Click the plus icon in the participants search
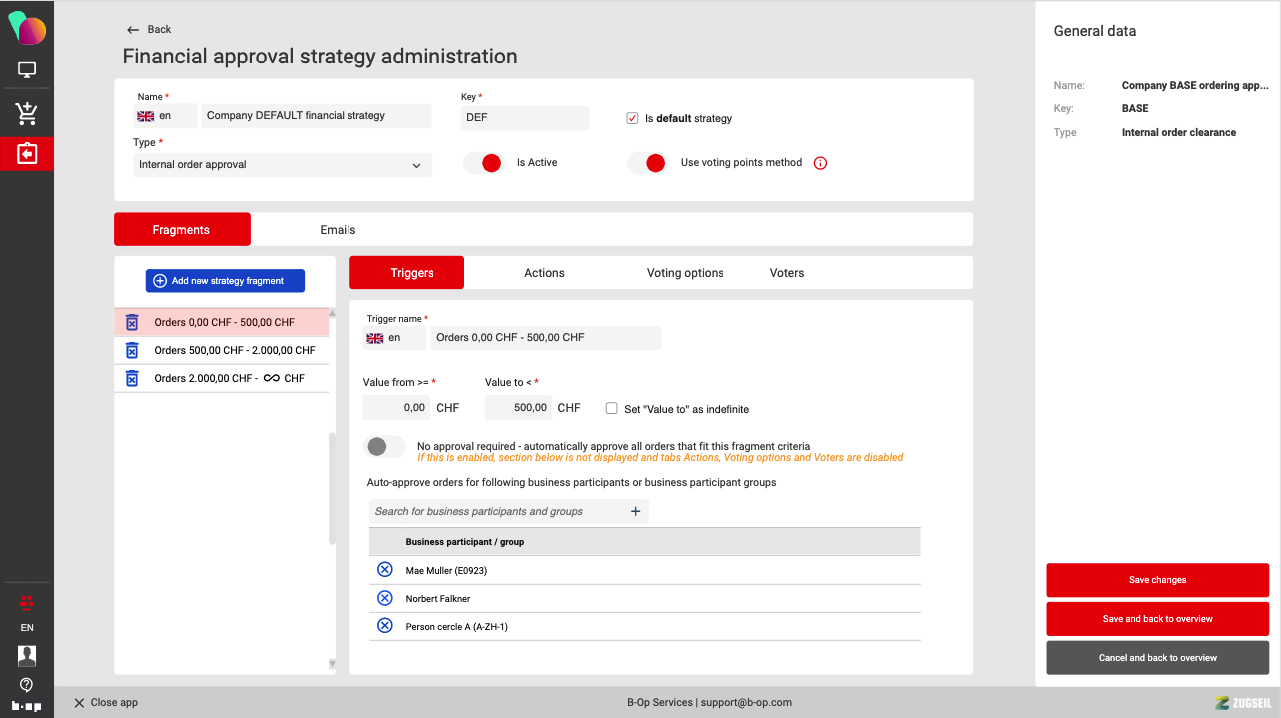The width and height of the screenshot is (1281, 718). click(x=635, y=511)
